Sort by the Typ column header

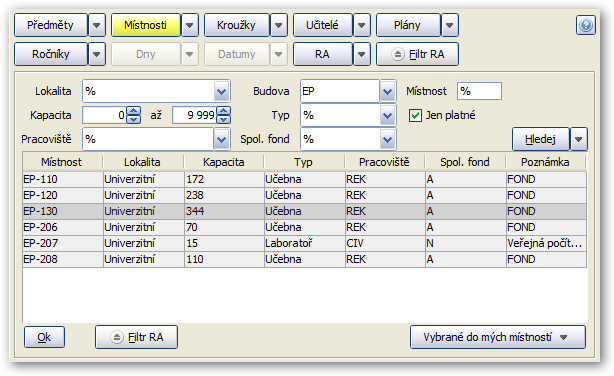(x=304, y=162)
